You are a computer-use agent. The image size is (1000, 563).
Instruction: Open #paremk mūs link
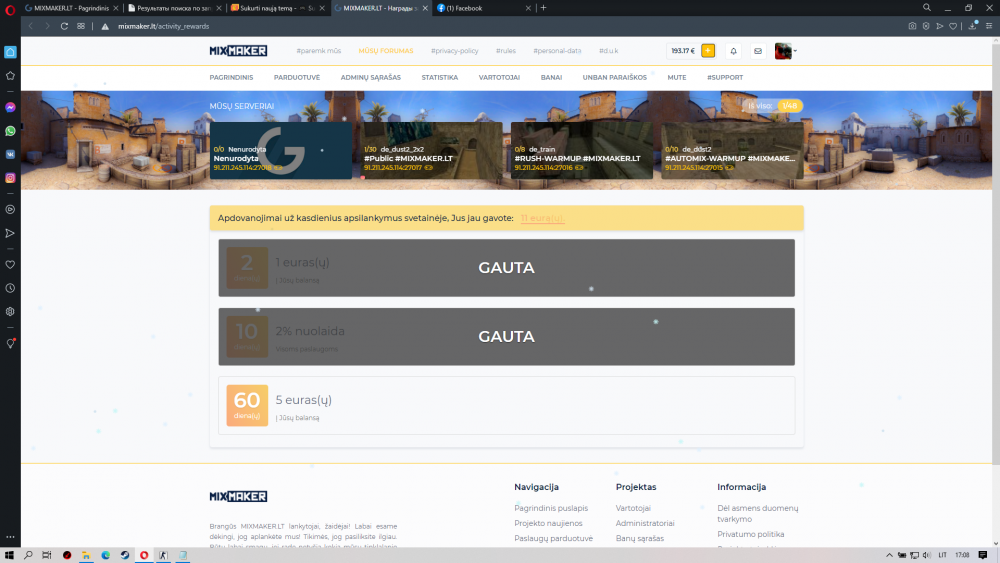pyautogui.click(x=318, y=51)
